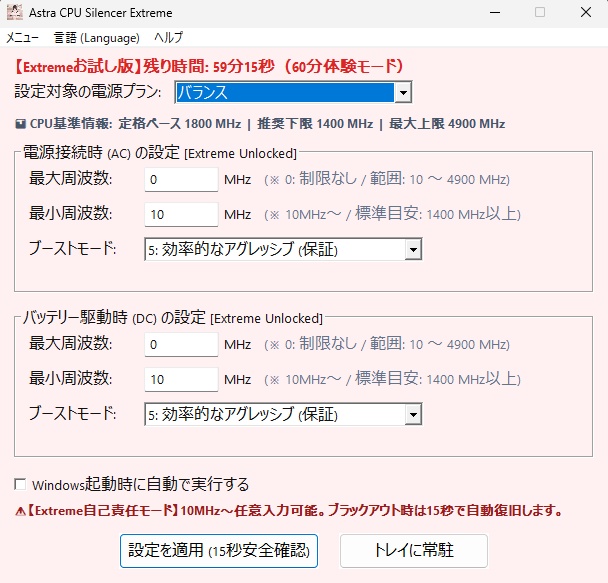The image size is (608, 583).
Task: Enable Windows起動時に自動で実行する checkbox
Action: pos(20,485)
